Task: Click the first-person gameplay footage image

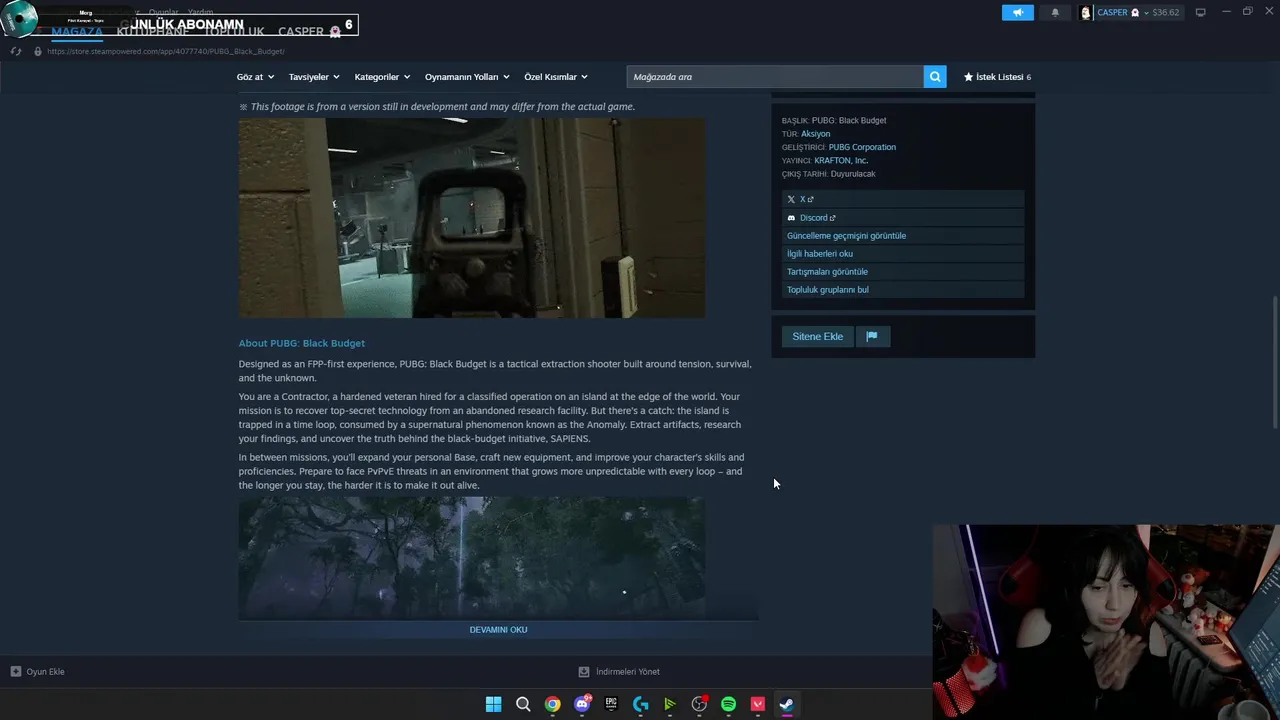Action: point(472,218)
